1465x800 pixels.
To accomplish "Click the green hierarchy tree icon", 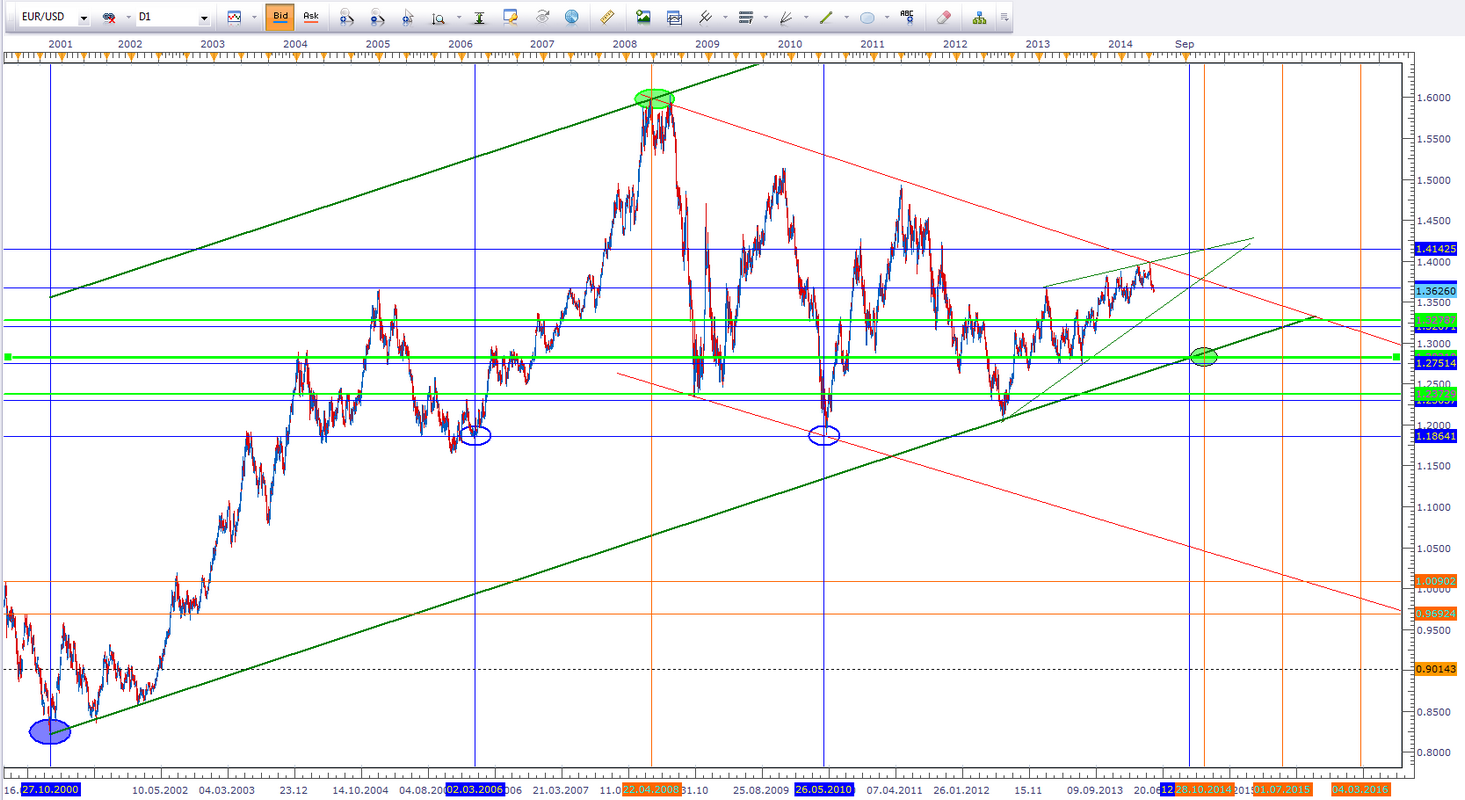I will coord(978,18).
